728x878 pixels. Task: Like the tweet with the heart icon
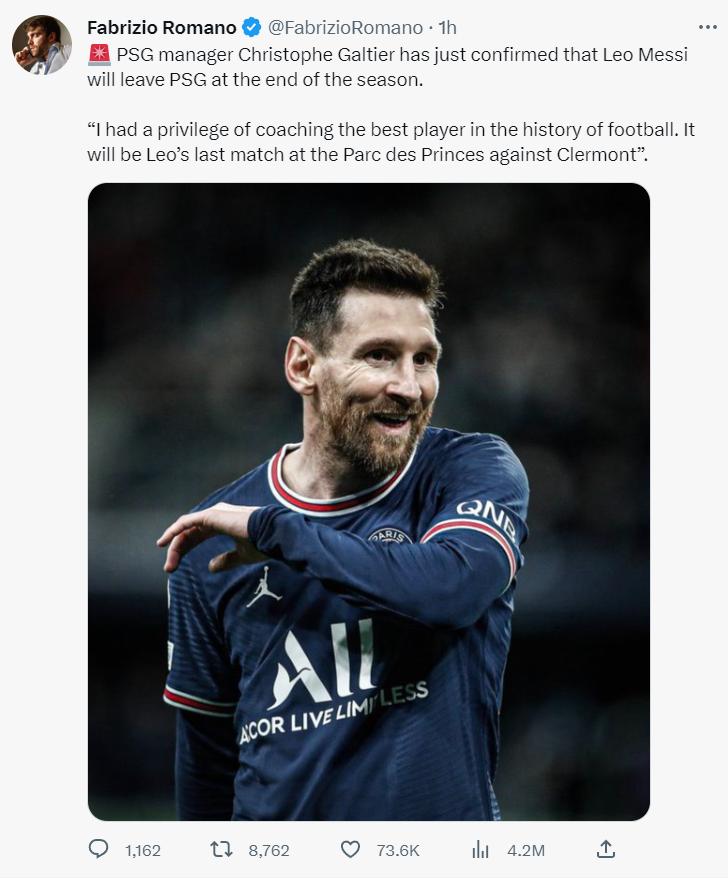pos(351,849)
